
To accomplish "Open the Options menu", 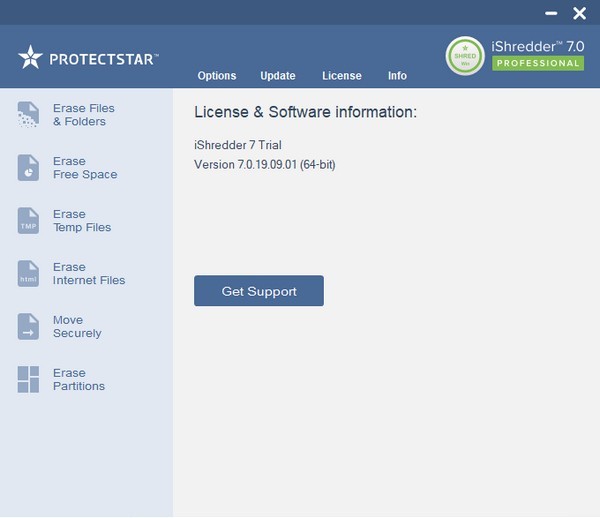I will (x=217, y=76).
